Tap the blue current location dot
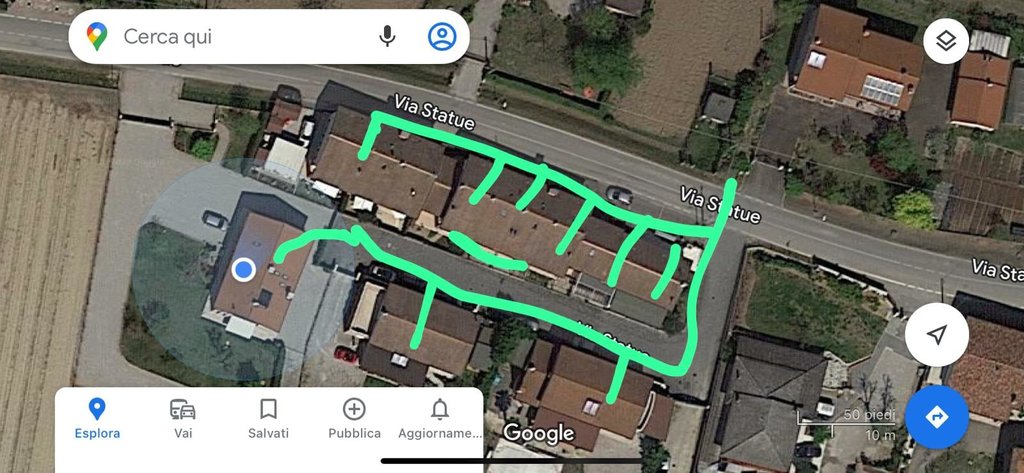The width and height of the screenshot is (1024, 473). click(x=244, y=269)
